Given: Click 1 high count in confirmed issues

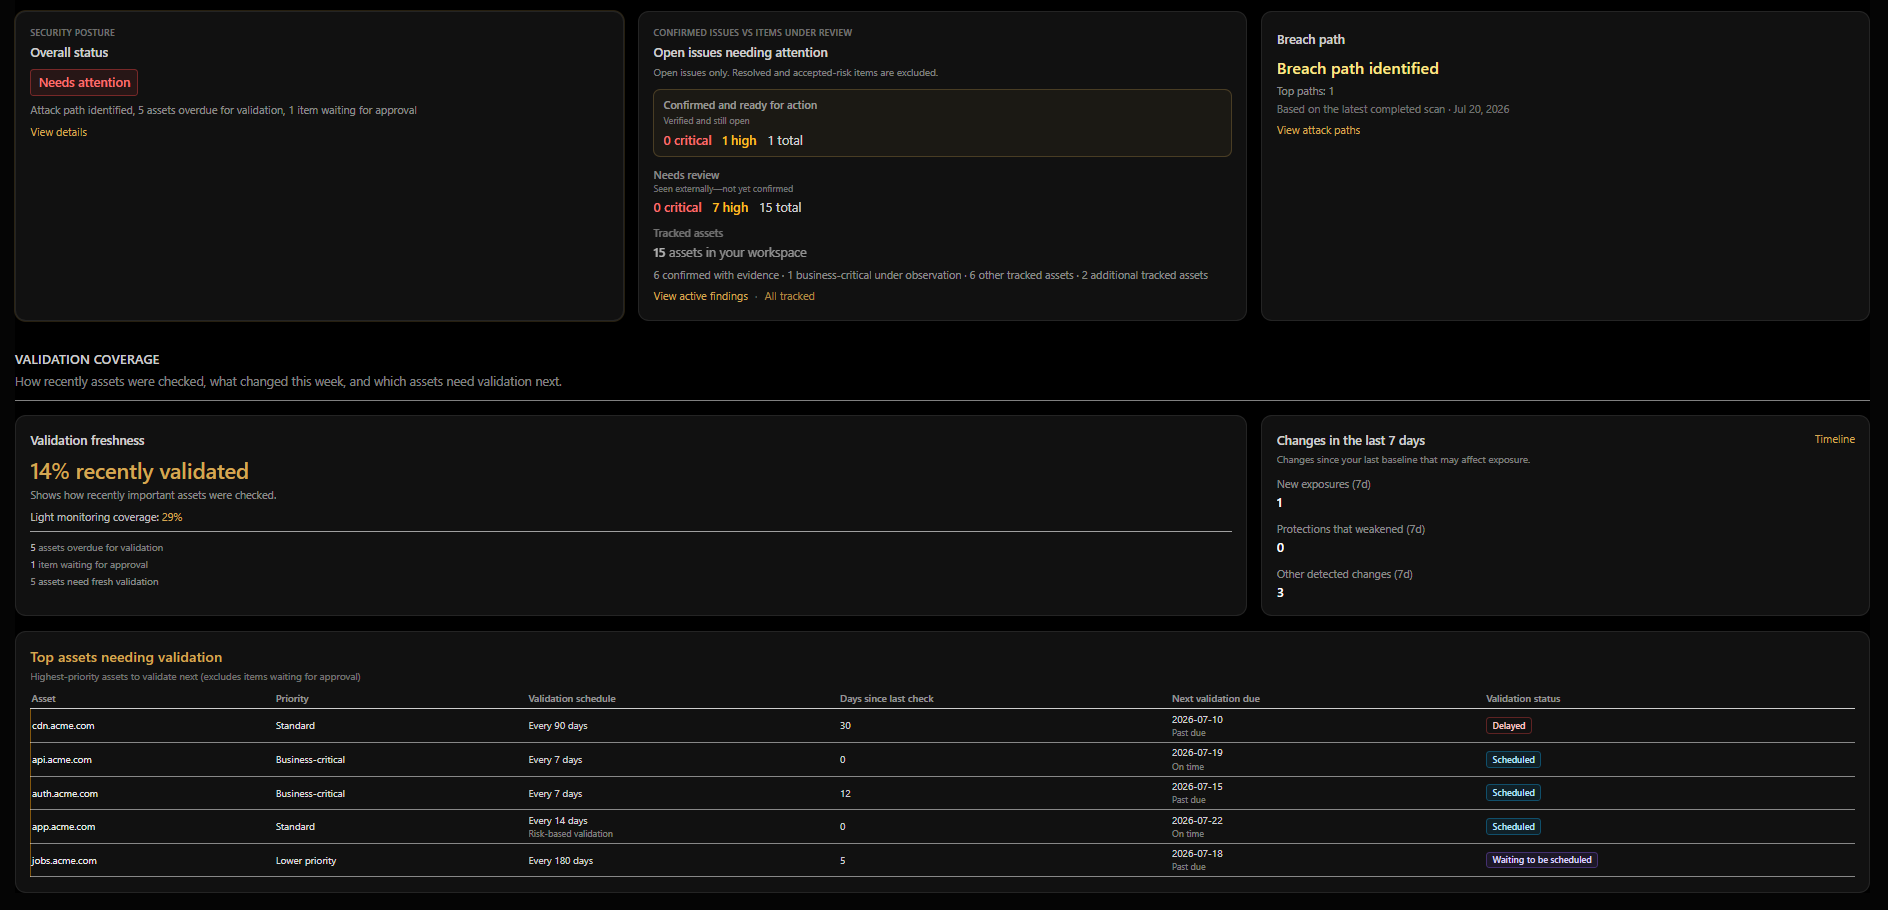Looking at the screenshot, I should pos(739,141).
